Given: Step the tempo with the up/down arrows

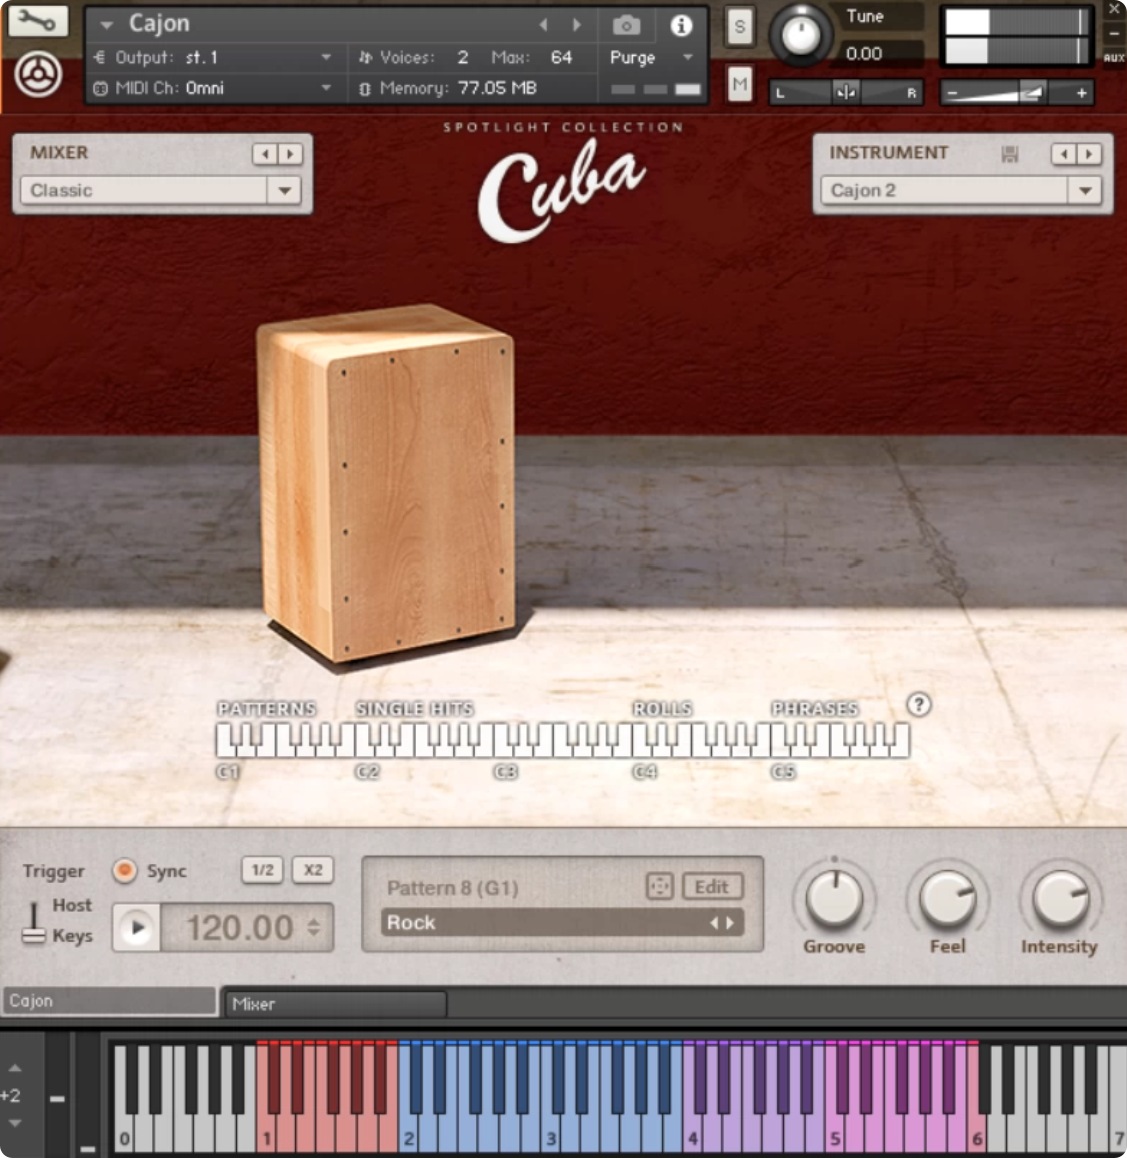Looking at the screenshot, I should pos(315,928).
